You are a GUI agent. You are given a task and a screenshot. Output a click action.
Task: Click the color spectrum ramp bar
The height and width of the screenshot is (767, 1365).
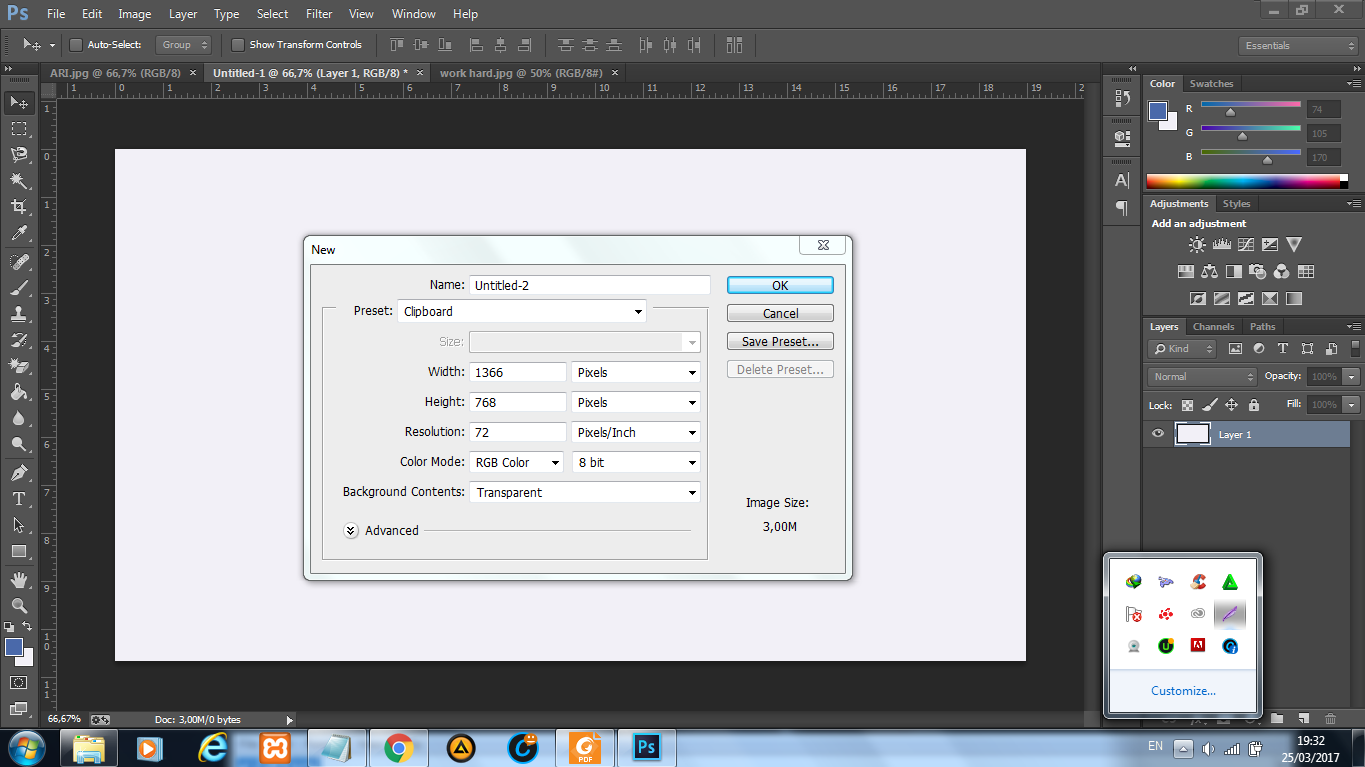point(1243,182)
